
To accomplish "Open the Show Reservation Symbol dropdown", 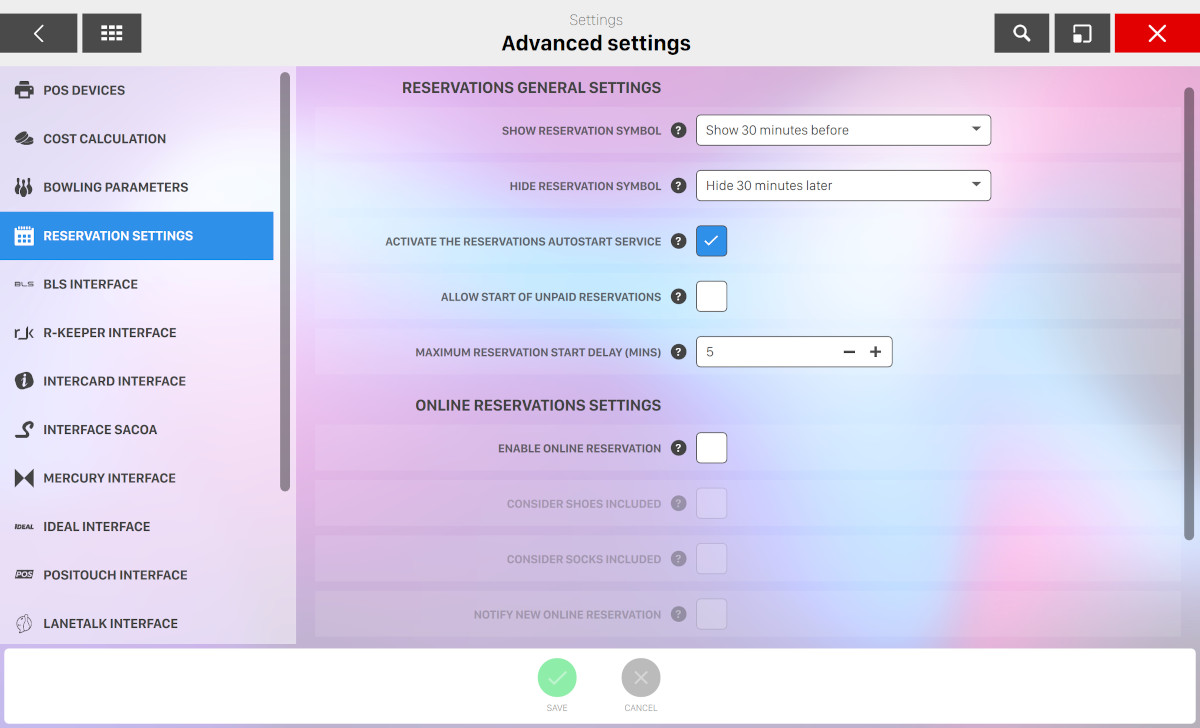I will click(843, 130).
